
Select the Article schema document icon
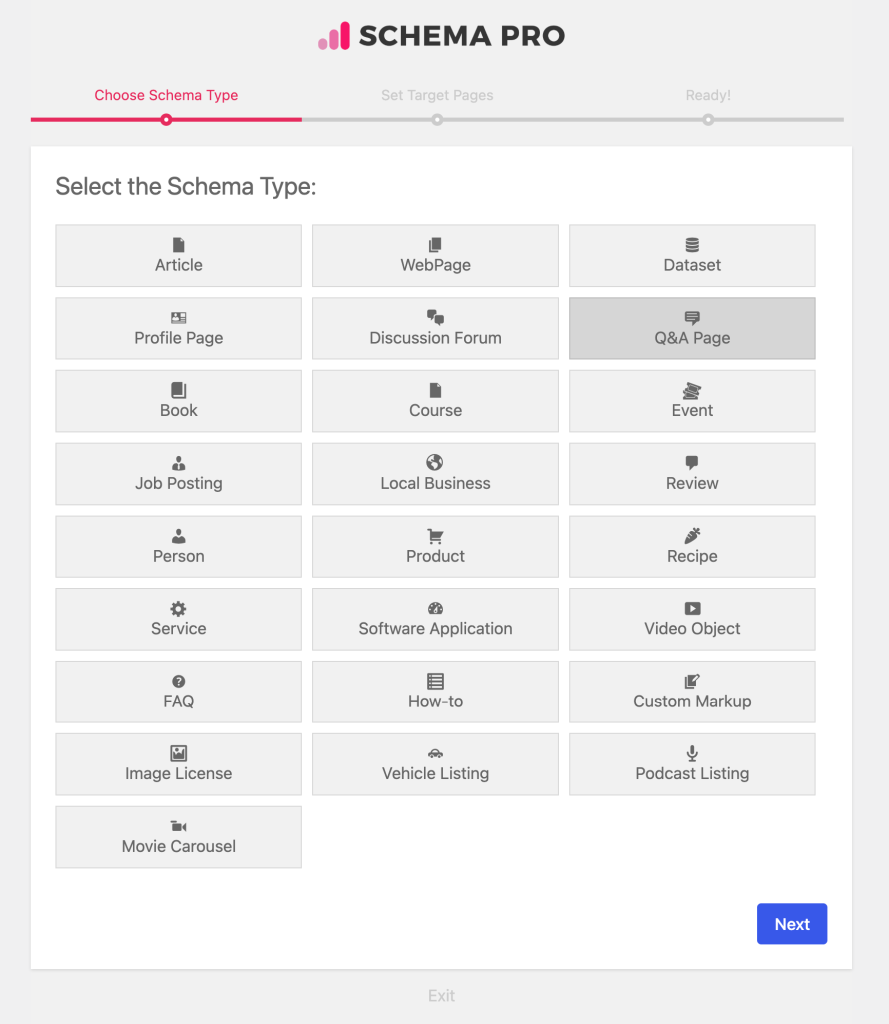click(x=178, y=245)
